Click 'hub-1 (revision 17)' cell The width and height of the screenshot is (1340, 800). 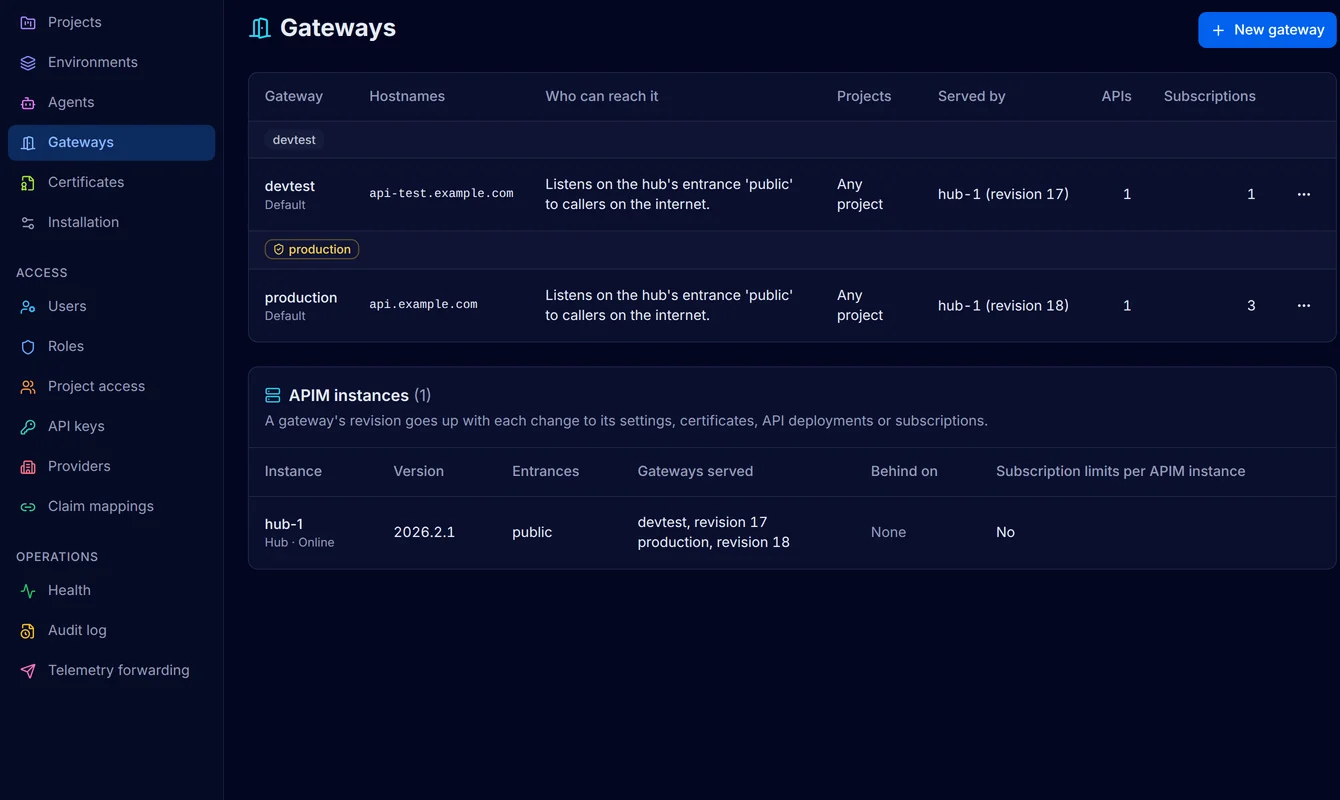pyautogui.click(x=1003, y=194)
